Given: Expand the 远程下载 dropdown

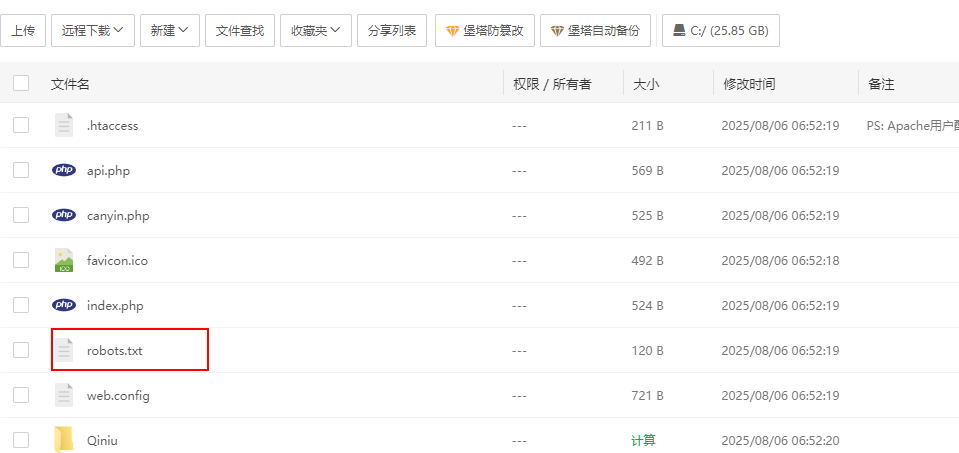Looking at the screenshot, I should point(93,30).
